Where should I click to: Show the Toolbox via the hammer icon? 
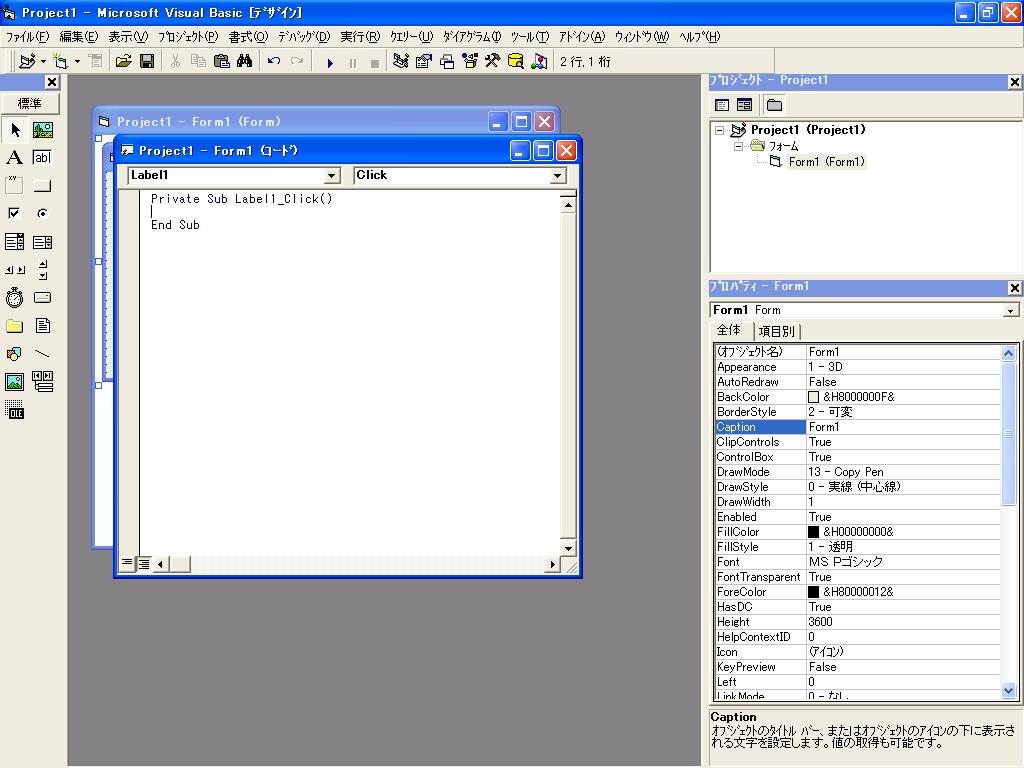pos(492,61)
